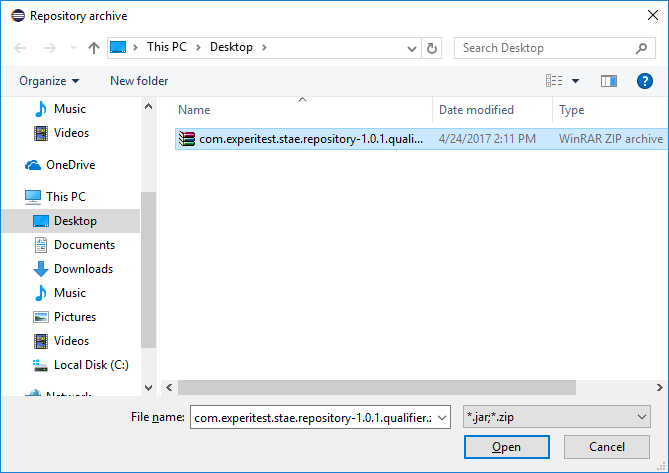Select Desktop in the address breadcrumb

[231, 47]
